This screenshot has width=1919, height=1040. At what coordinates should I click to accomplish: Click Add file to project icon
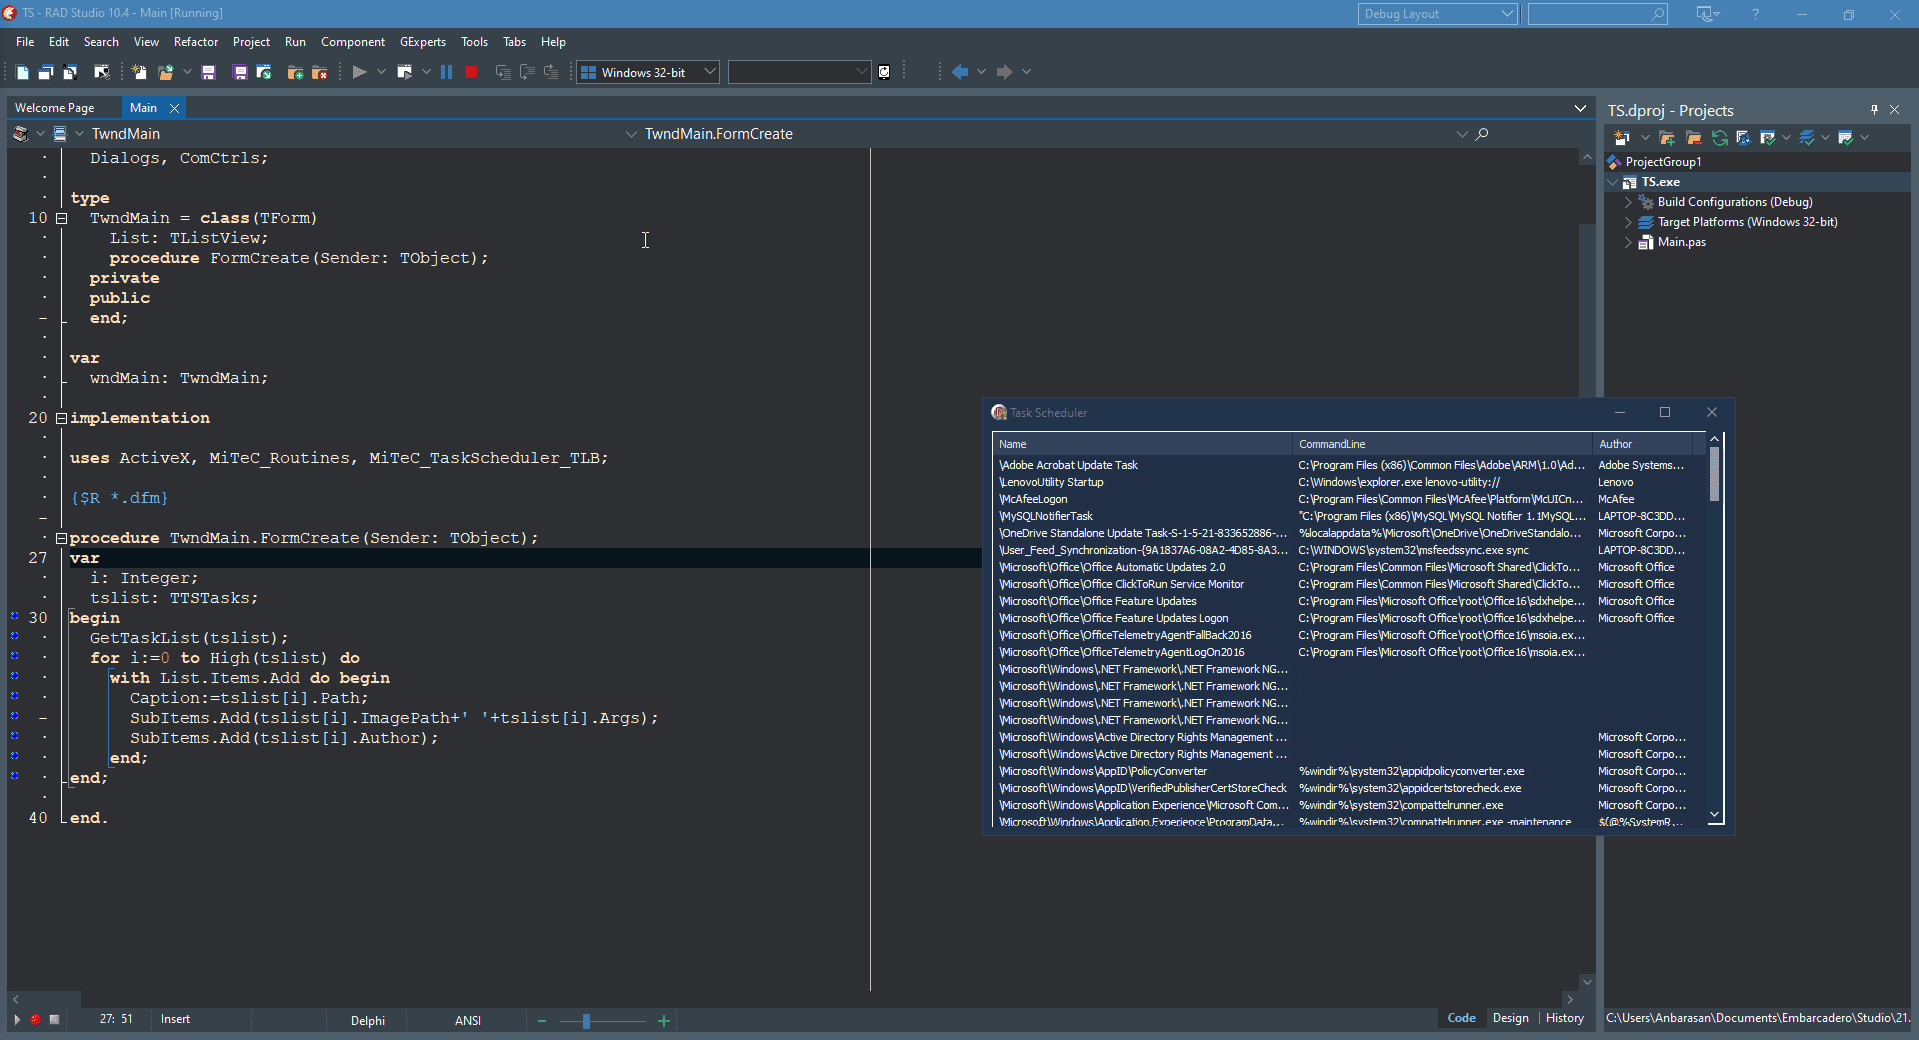295,72
